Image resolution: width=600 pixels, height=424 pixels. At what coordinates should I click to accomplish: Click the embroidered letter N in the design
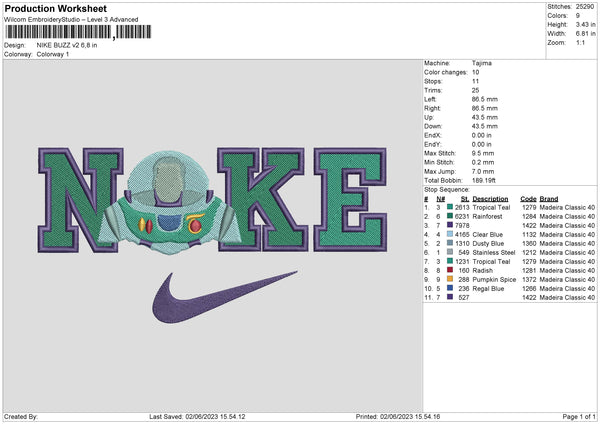tap(80, 200)
